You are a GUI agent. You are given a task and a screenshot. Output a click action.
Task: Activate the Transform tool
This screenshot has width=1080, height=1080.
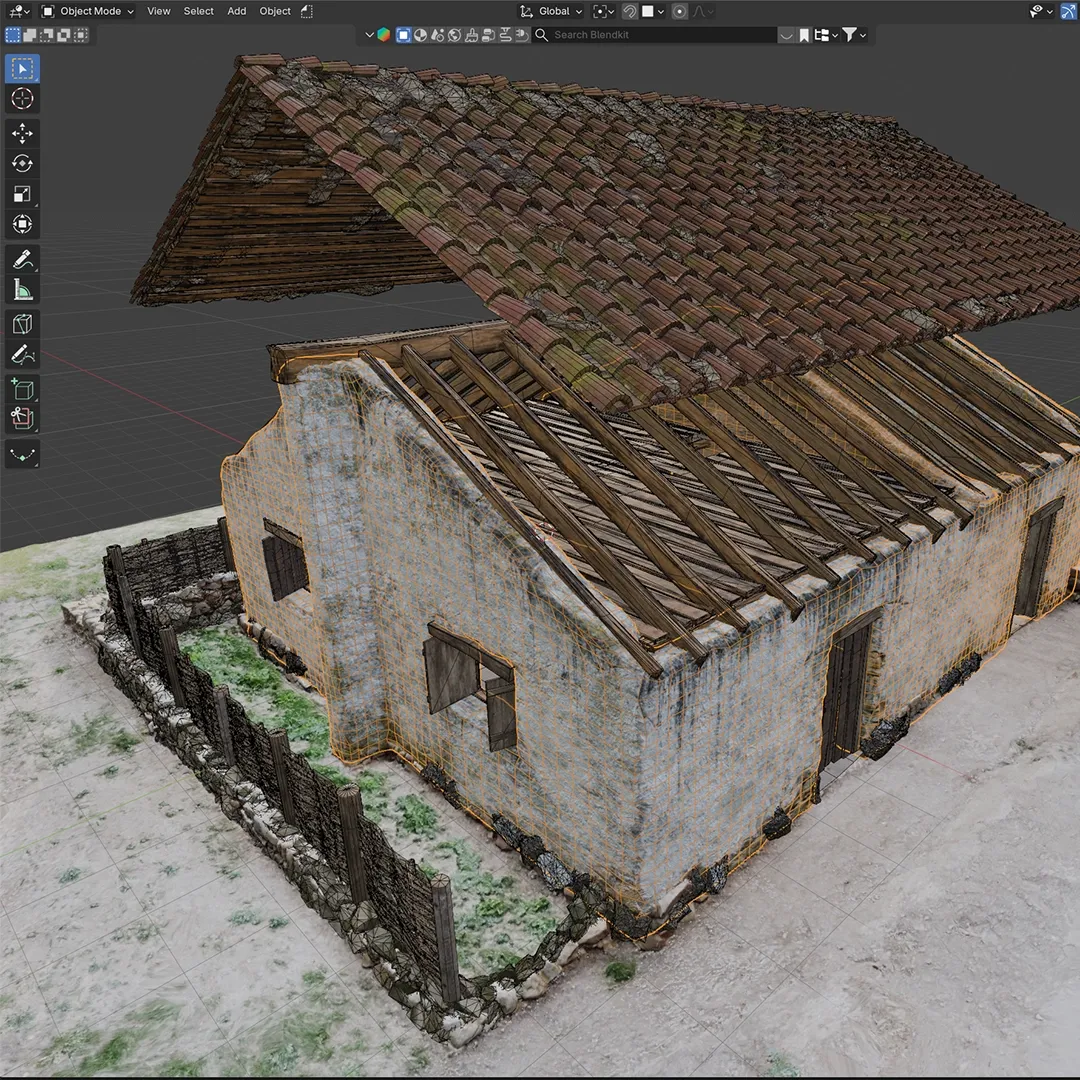[22, 224]
